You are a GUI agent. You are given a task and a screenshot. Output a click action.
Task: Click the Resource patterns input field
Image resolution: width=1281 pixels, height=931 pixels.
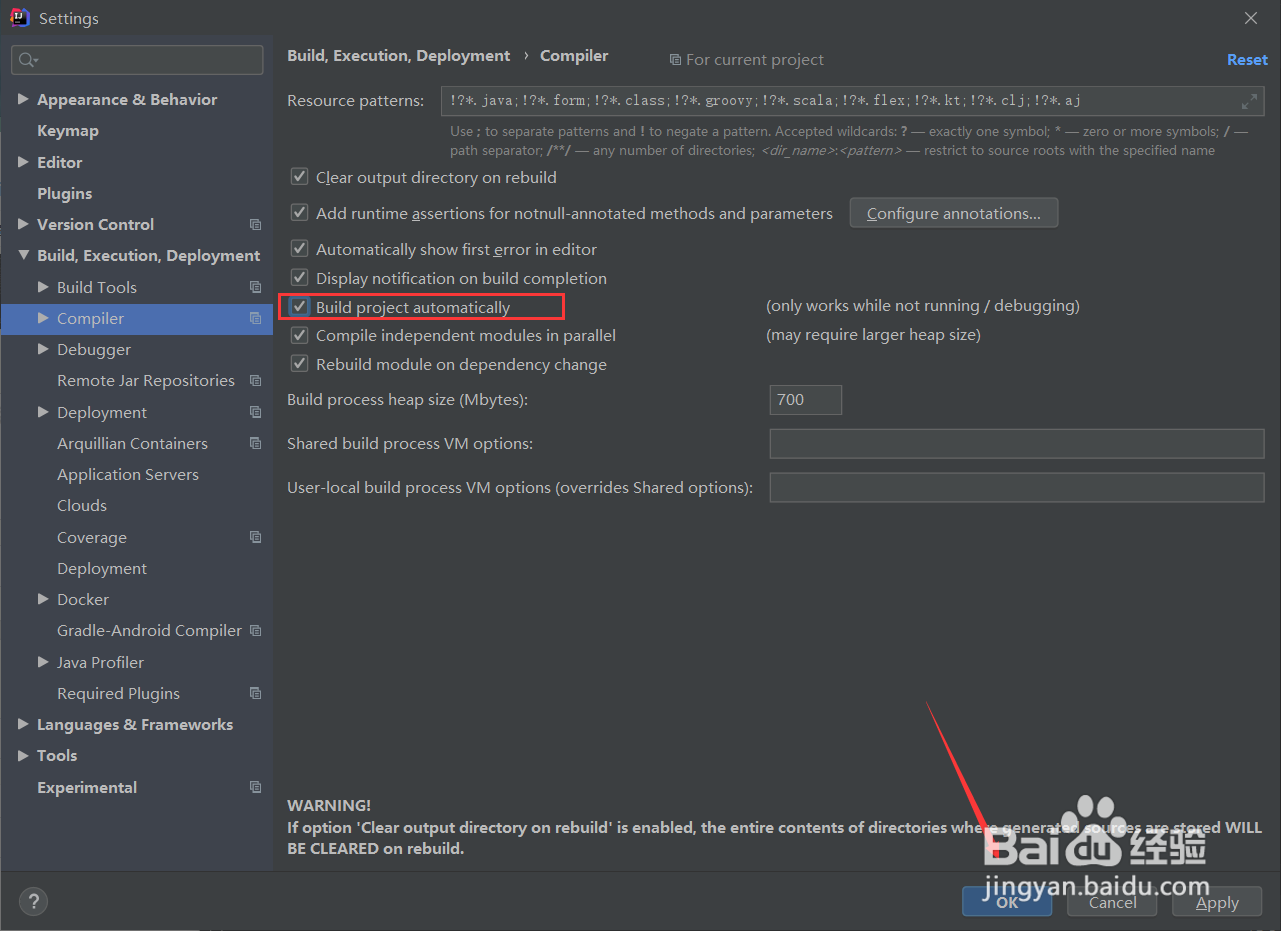(852, 101)
